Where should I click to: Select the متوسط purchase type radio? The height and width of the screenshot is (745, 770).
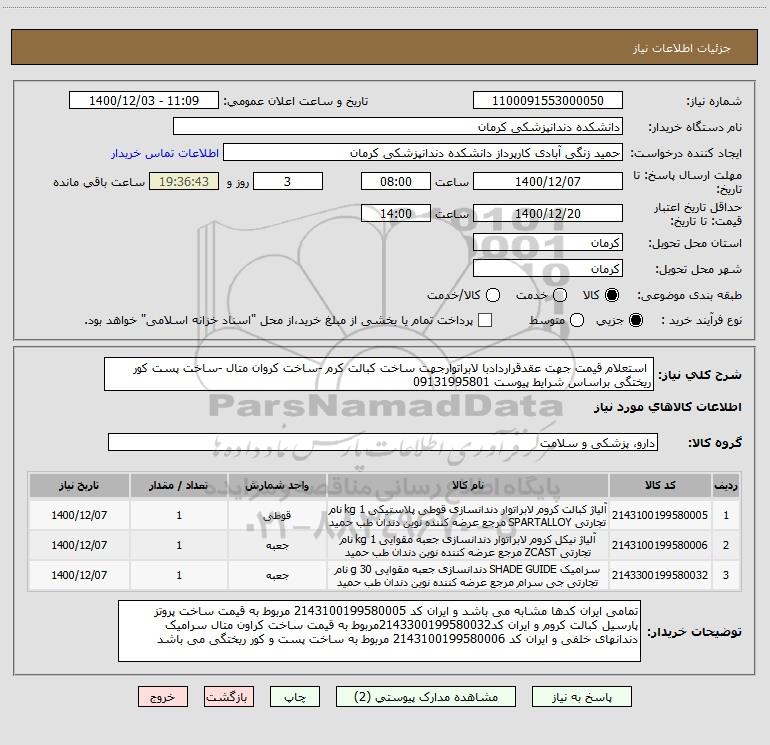click(x=577, y=320)
